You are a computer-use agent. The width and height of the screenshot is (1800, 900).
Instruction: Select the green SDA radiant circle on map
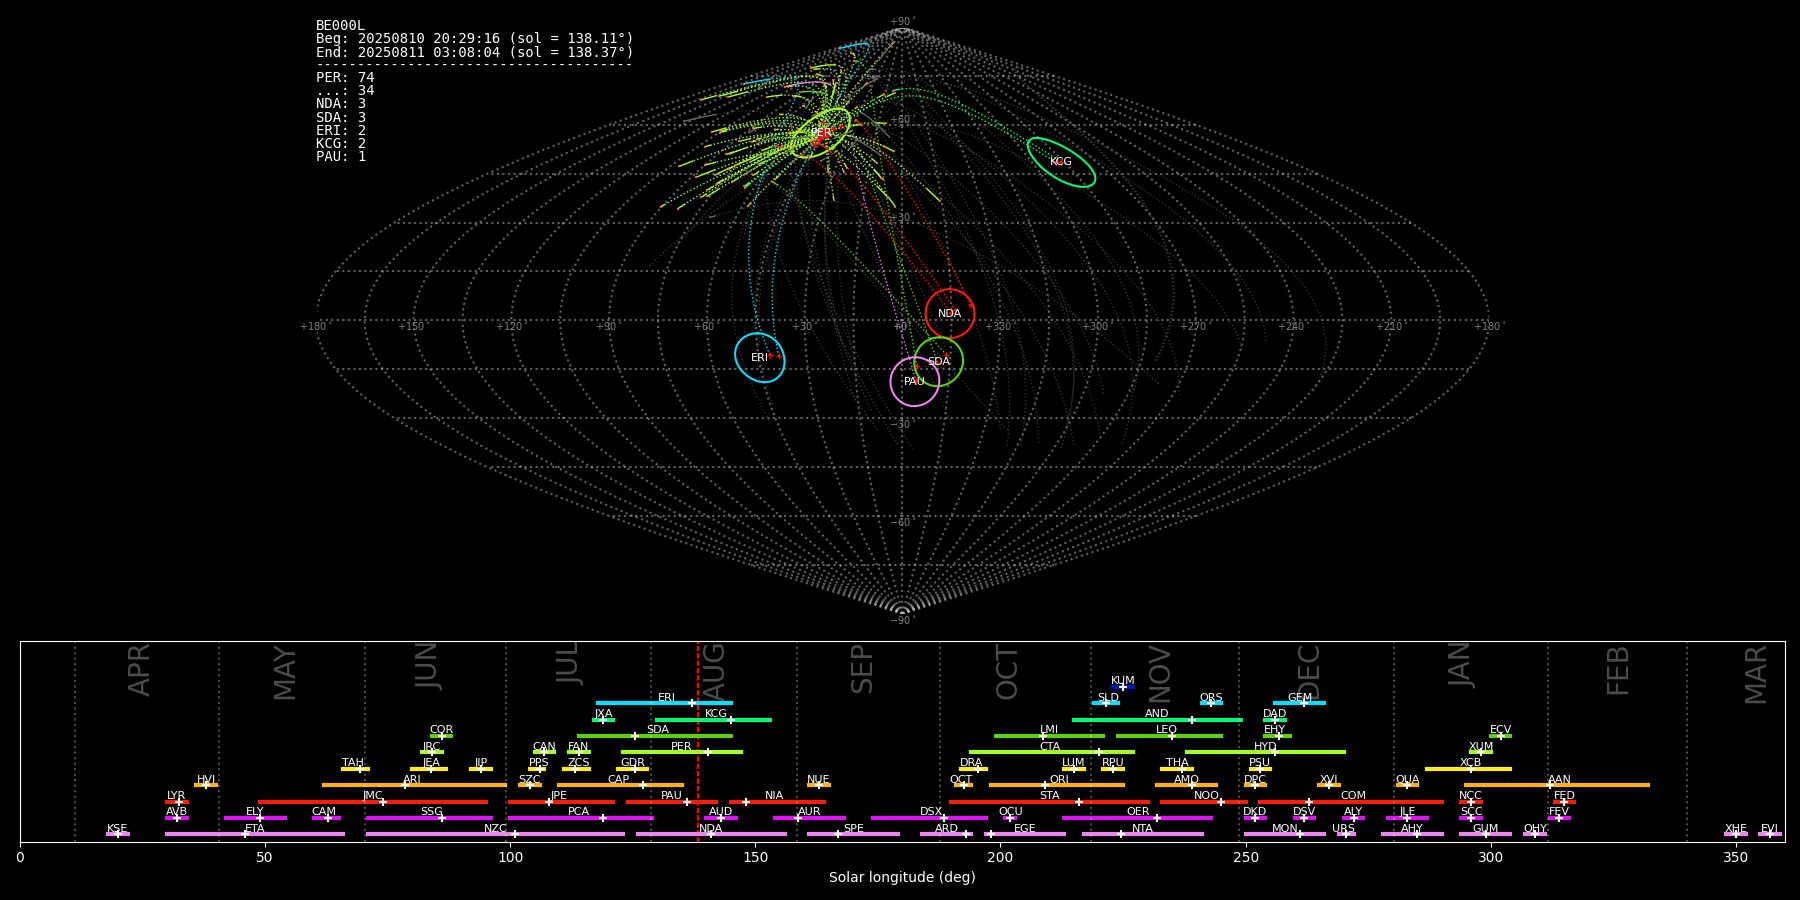938,361
